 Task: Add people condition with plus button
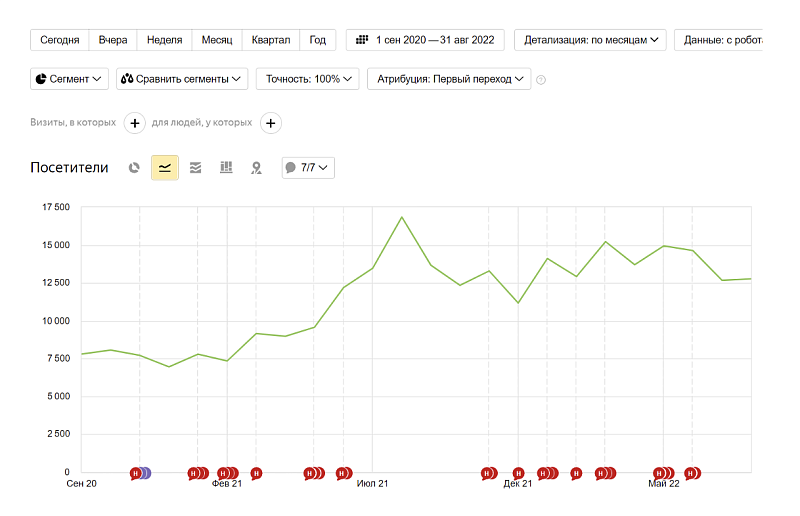[270, 123]
